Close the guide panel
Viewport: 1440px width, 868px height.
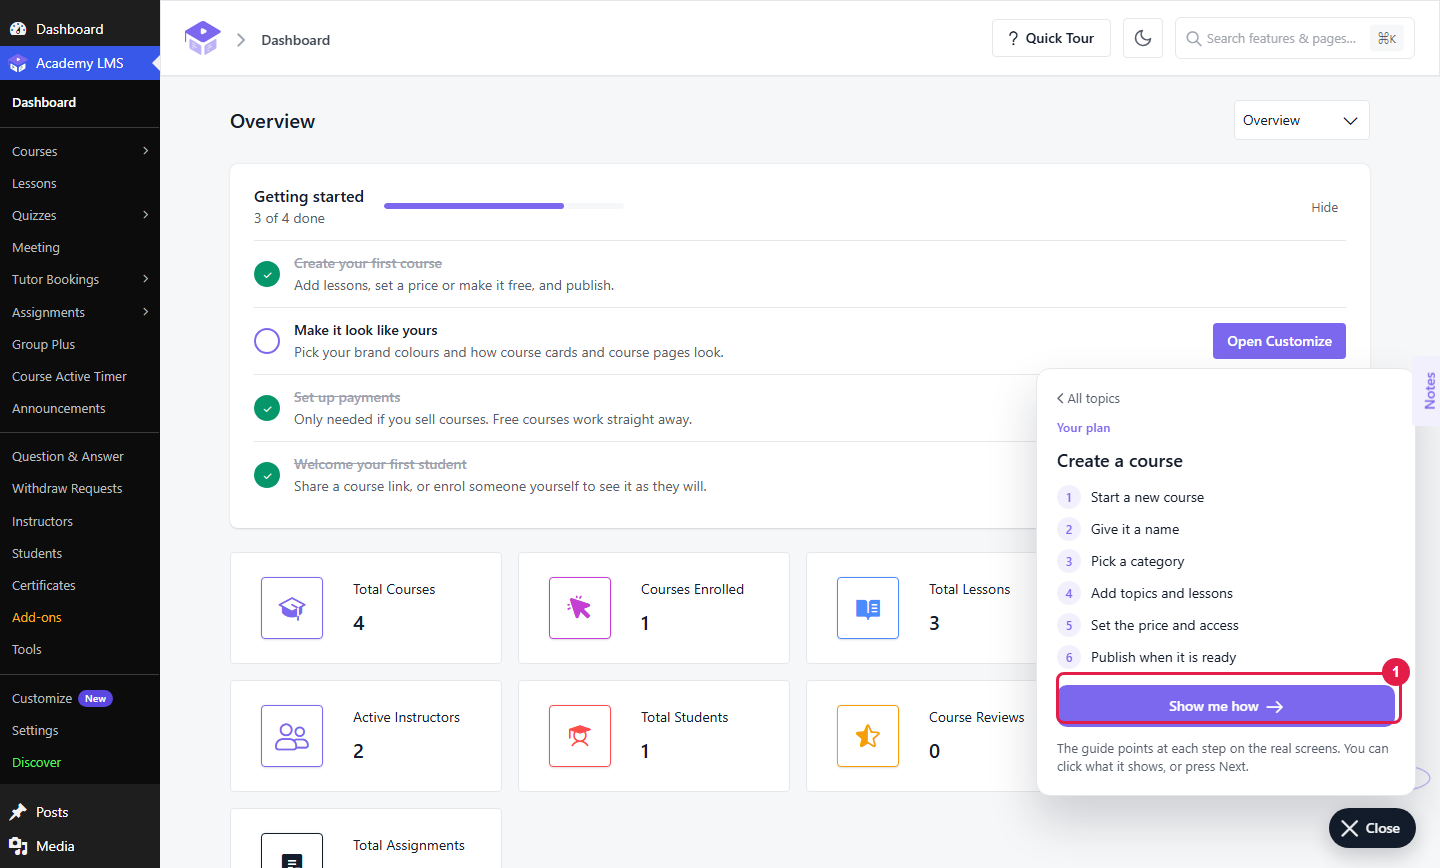(1372, 828)
